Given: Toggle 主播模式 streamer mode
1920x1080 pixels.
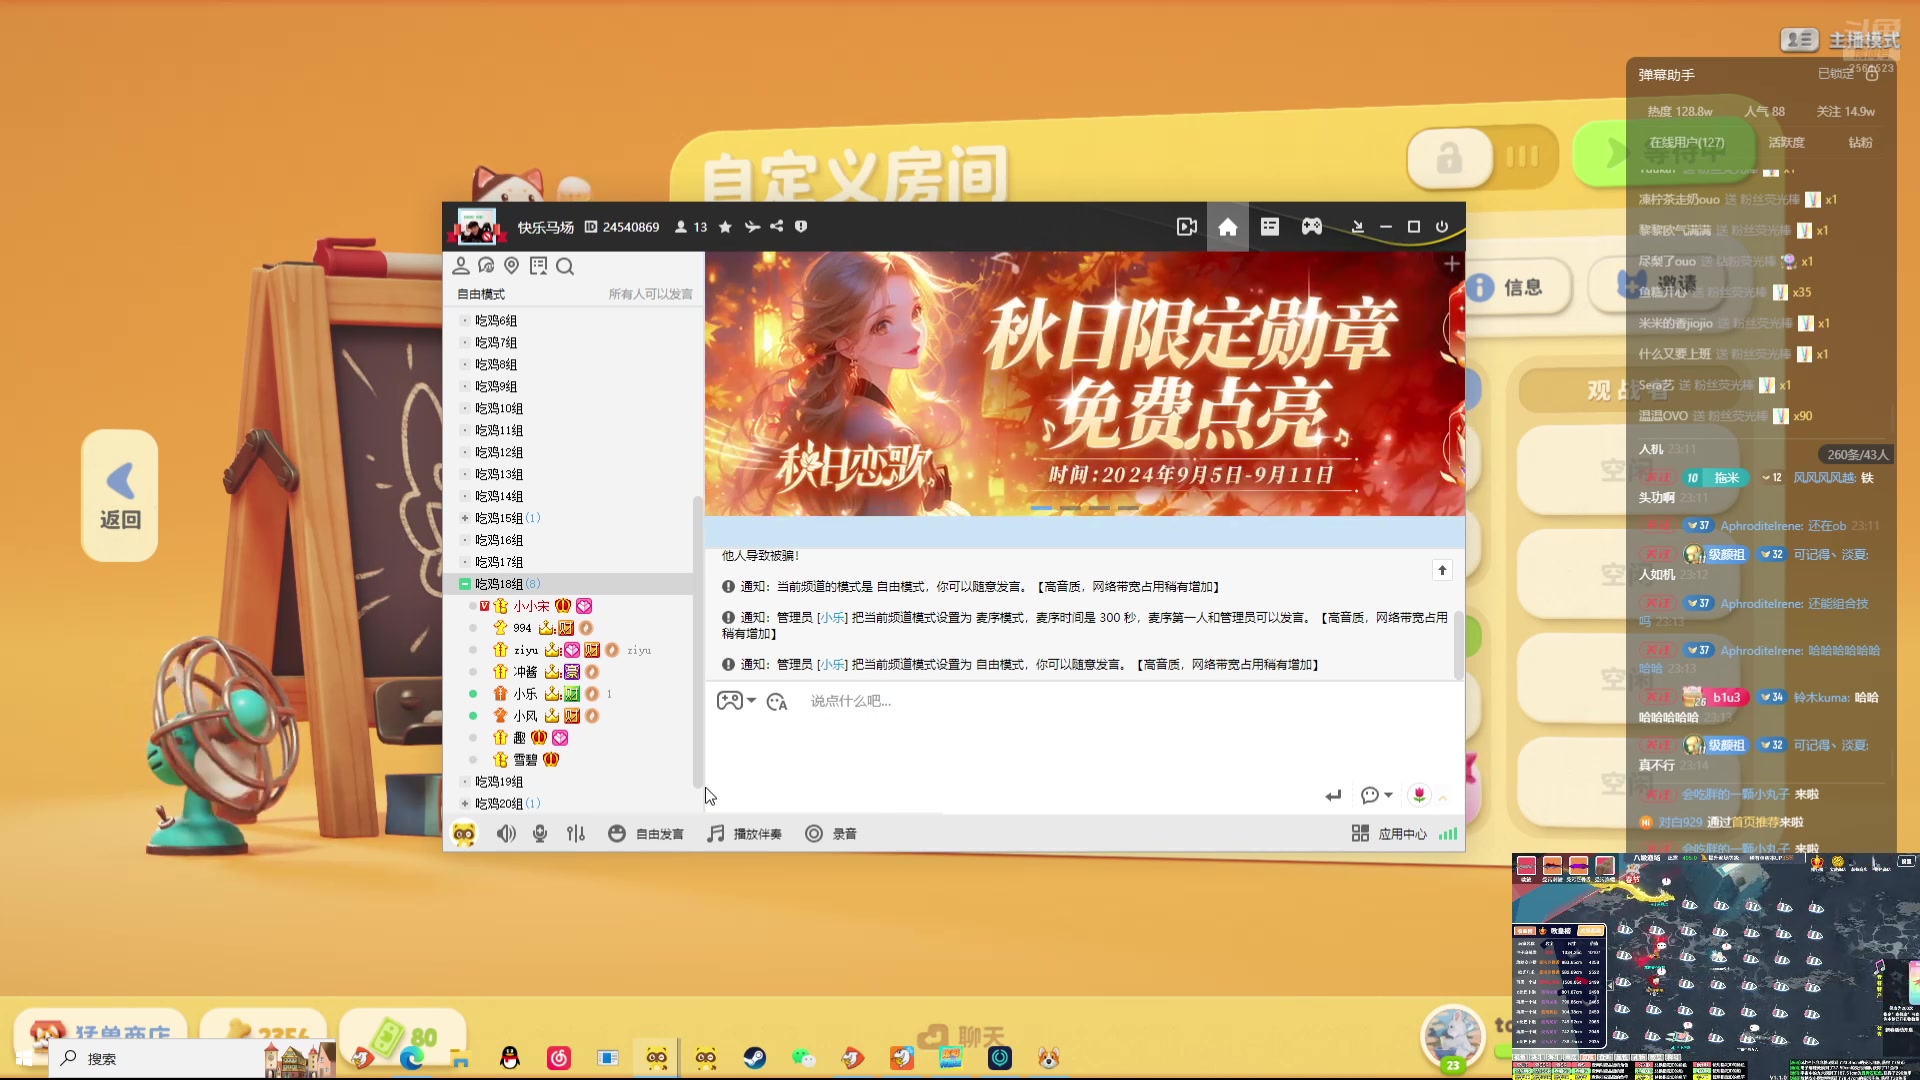Looking at the screenshot, I should tap(1840, 40).
